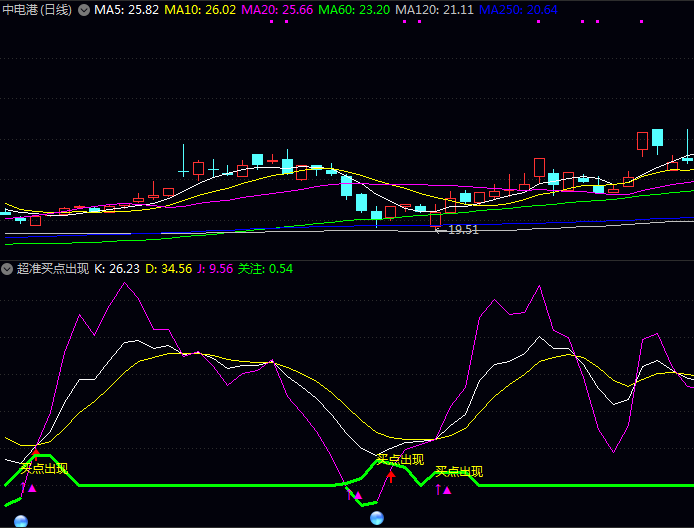This screenshot has width=694, height=528.
Task: Click the 超准买点出现 indicator name
Action: click(x=52, y=269)
